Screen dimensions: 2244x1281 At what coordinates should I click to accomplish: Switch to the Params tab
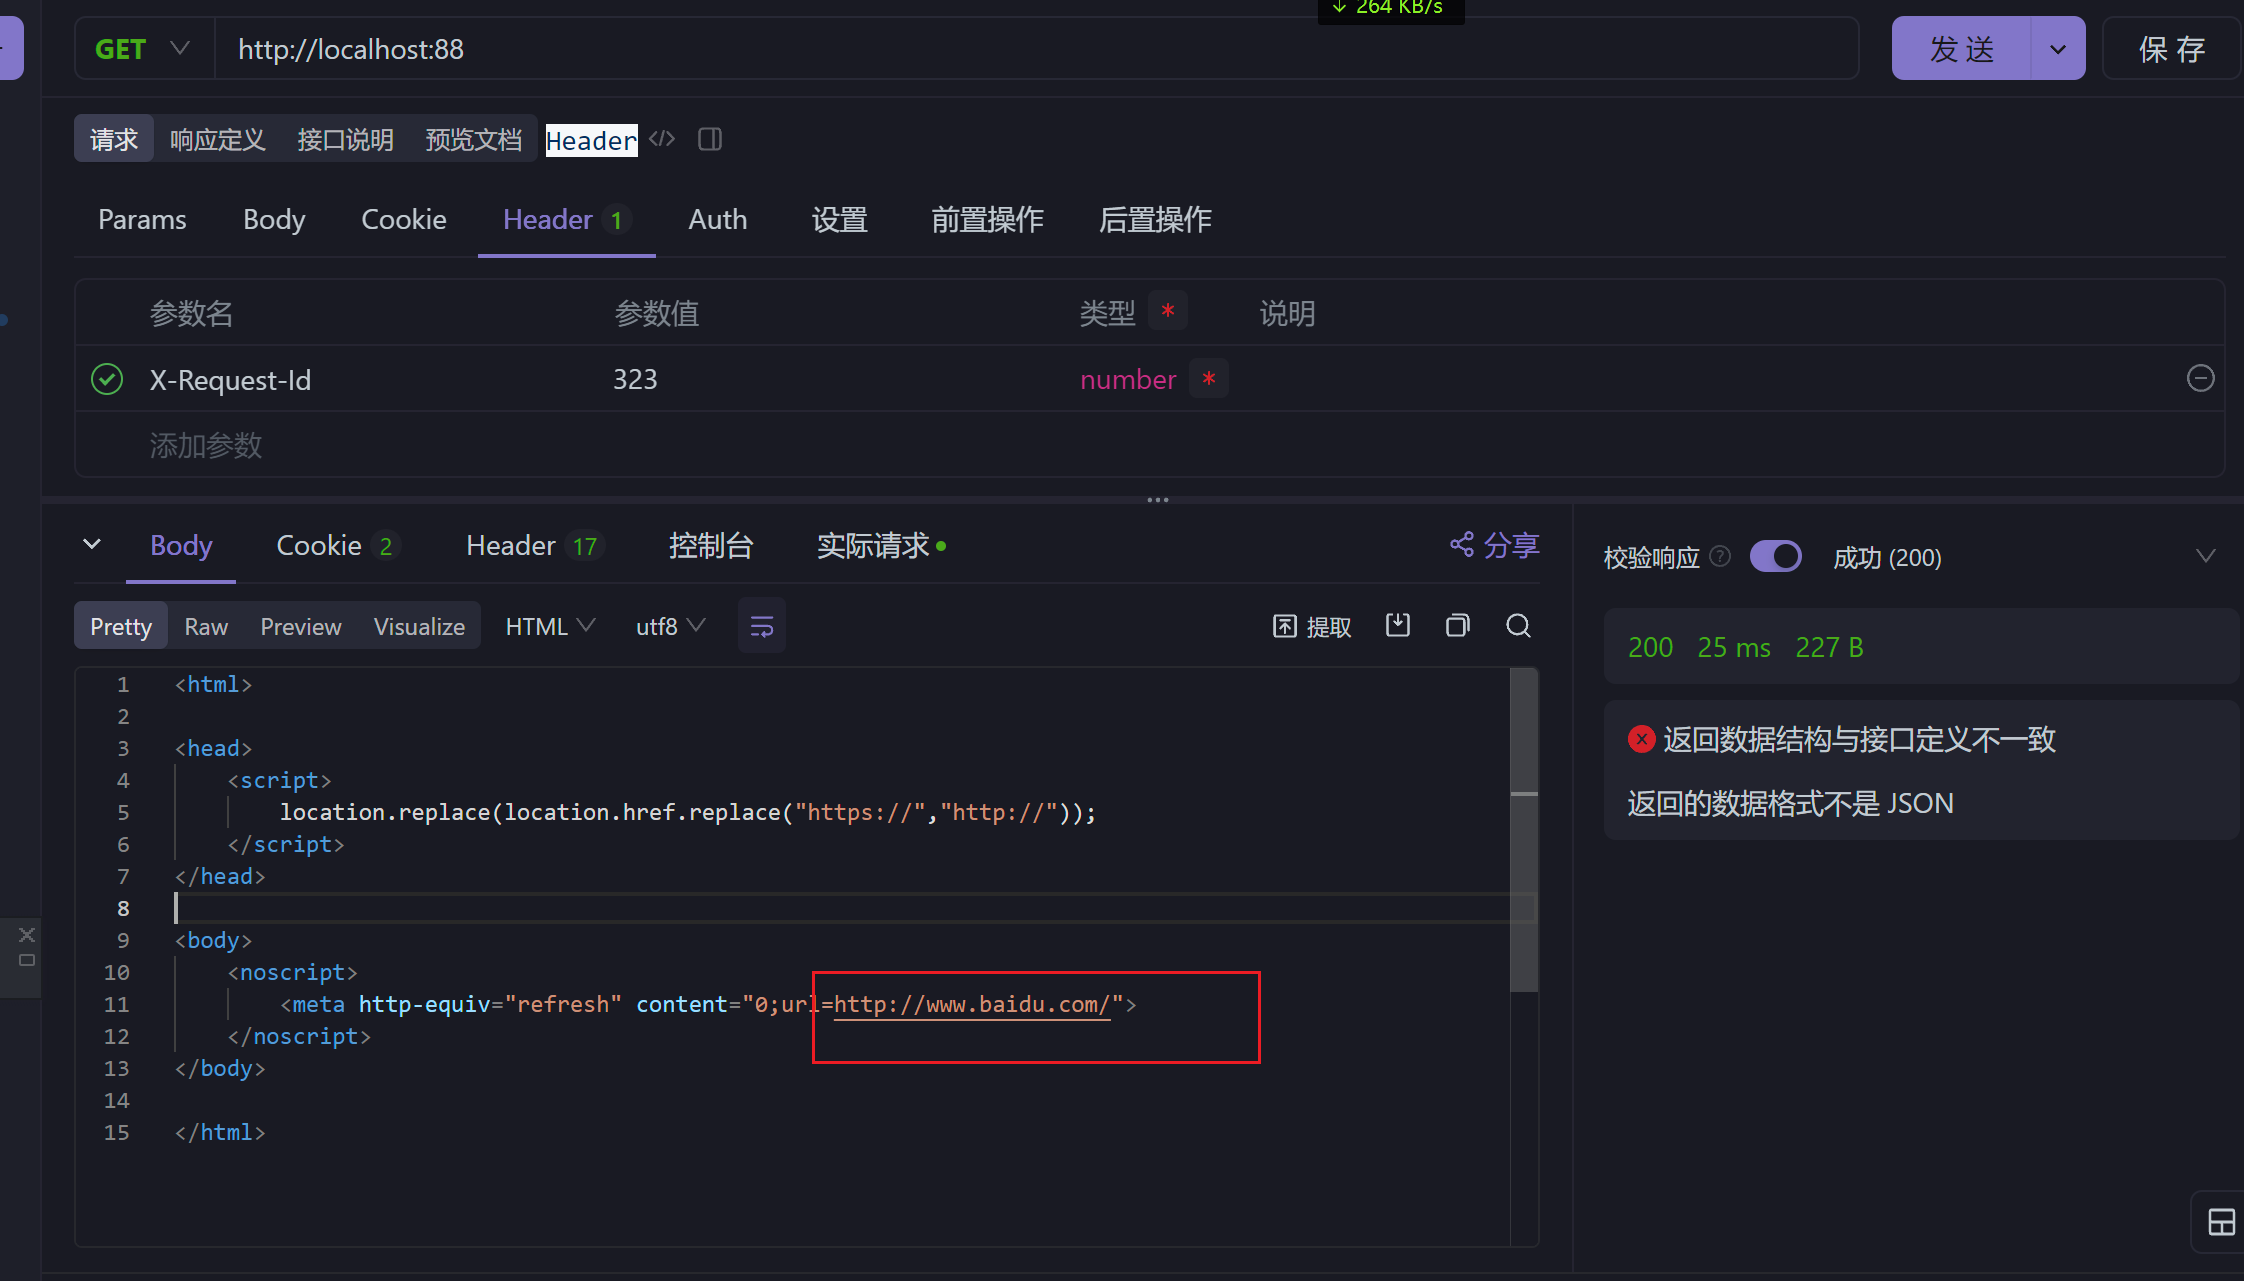click(142, 219)
